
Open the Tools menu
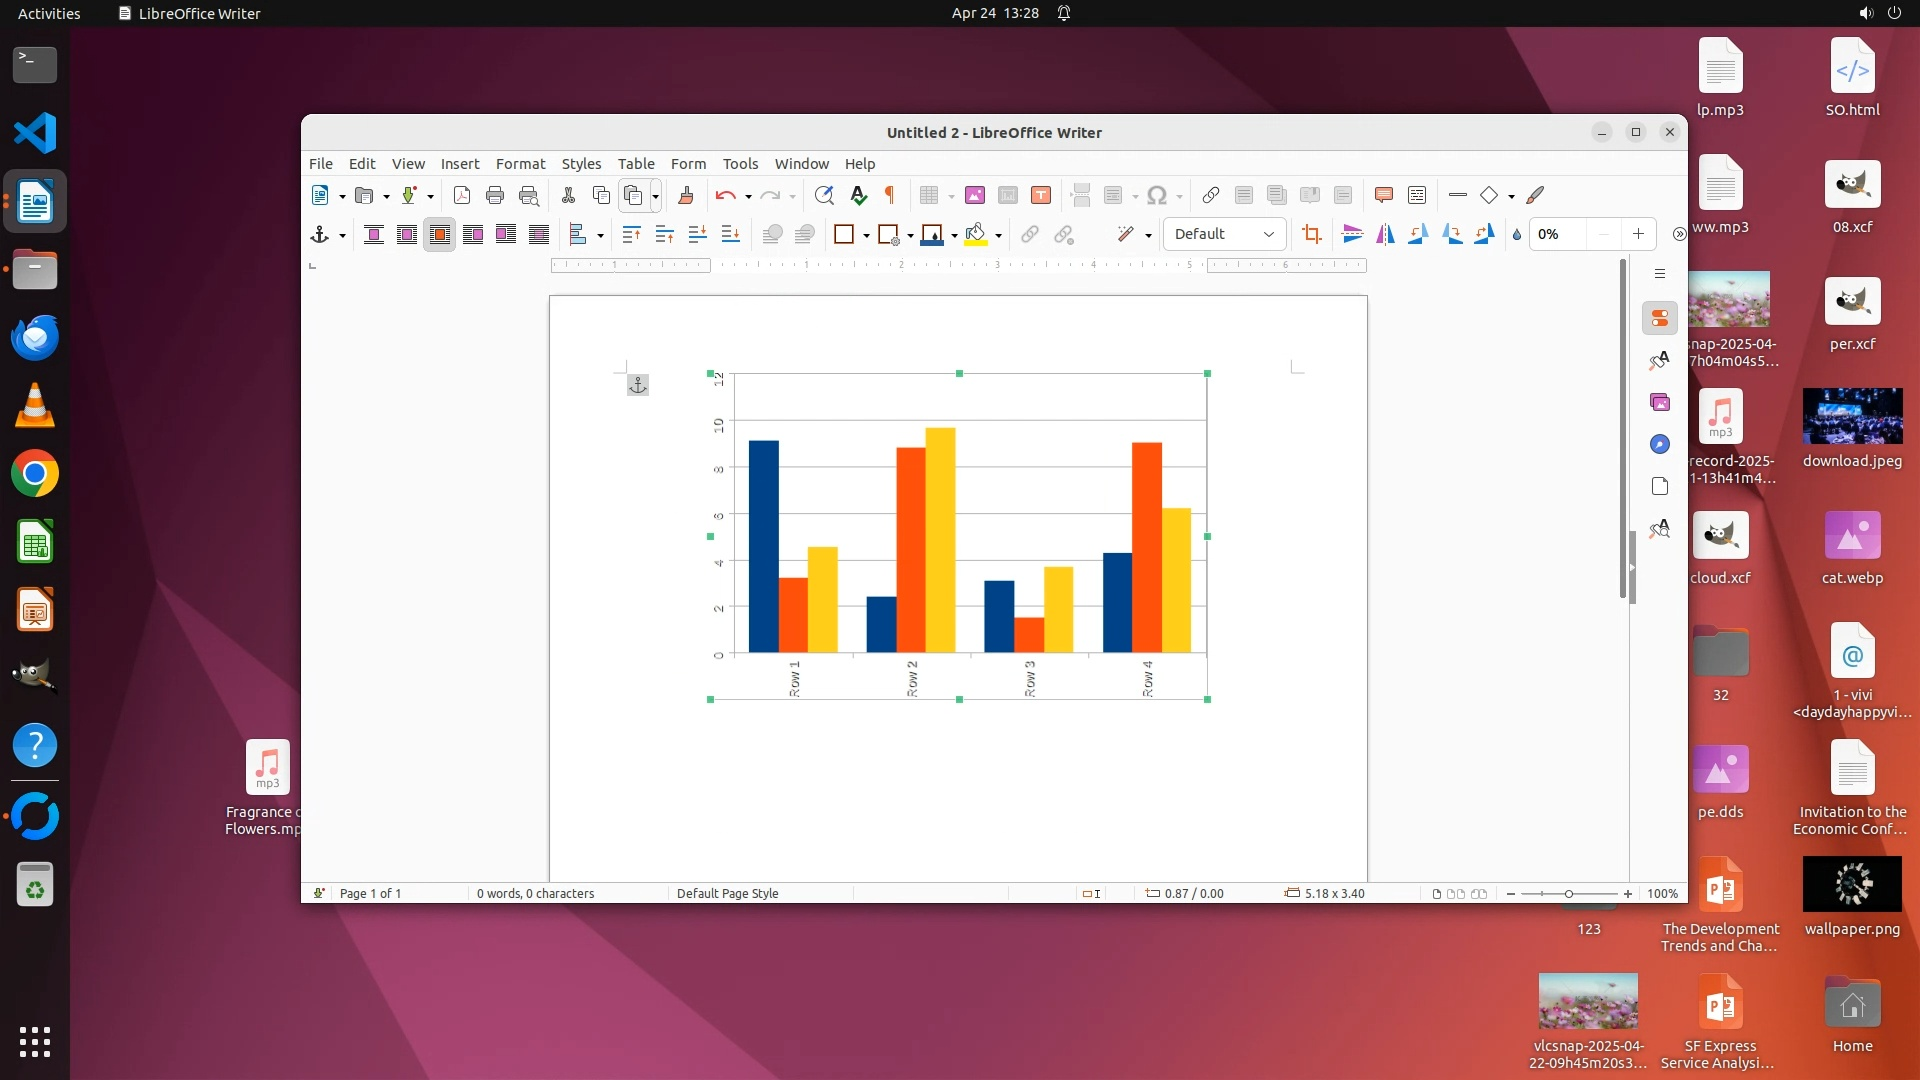point(740,163)
